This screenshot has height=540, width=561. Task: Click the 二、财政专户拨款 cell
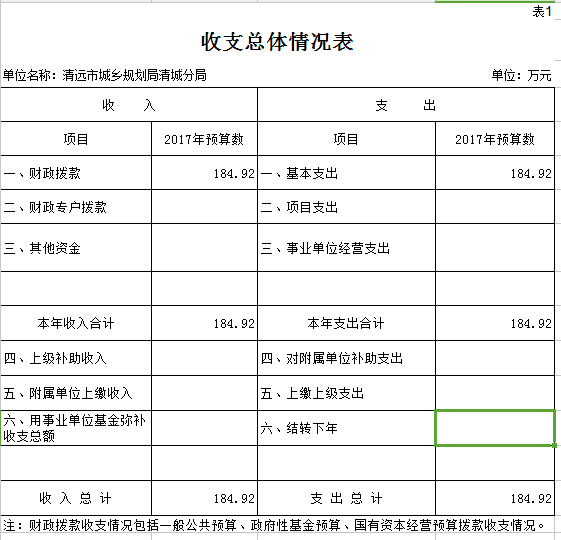[x=76, y=207]
